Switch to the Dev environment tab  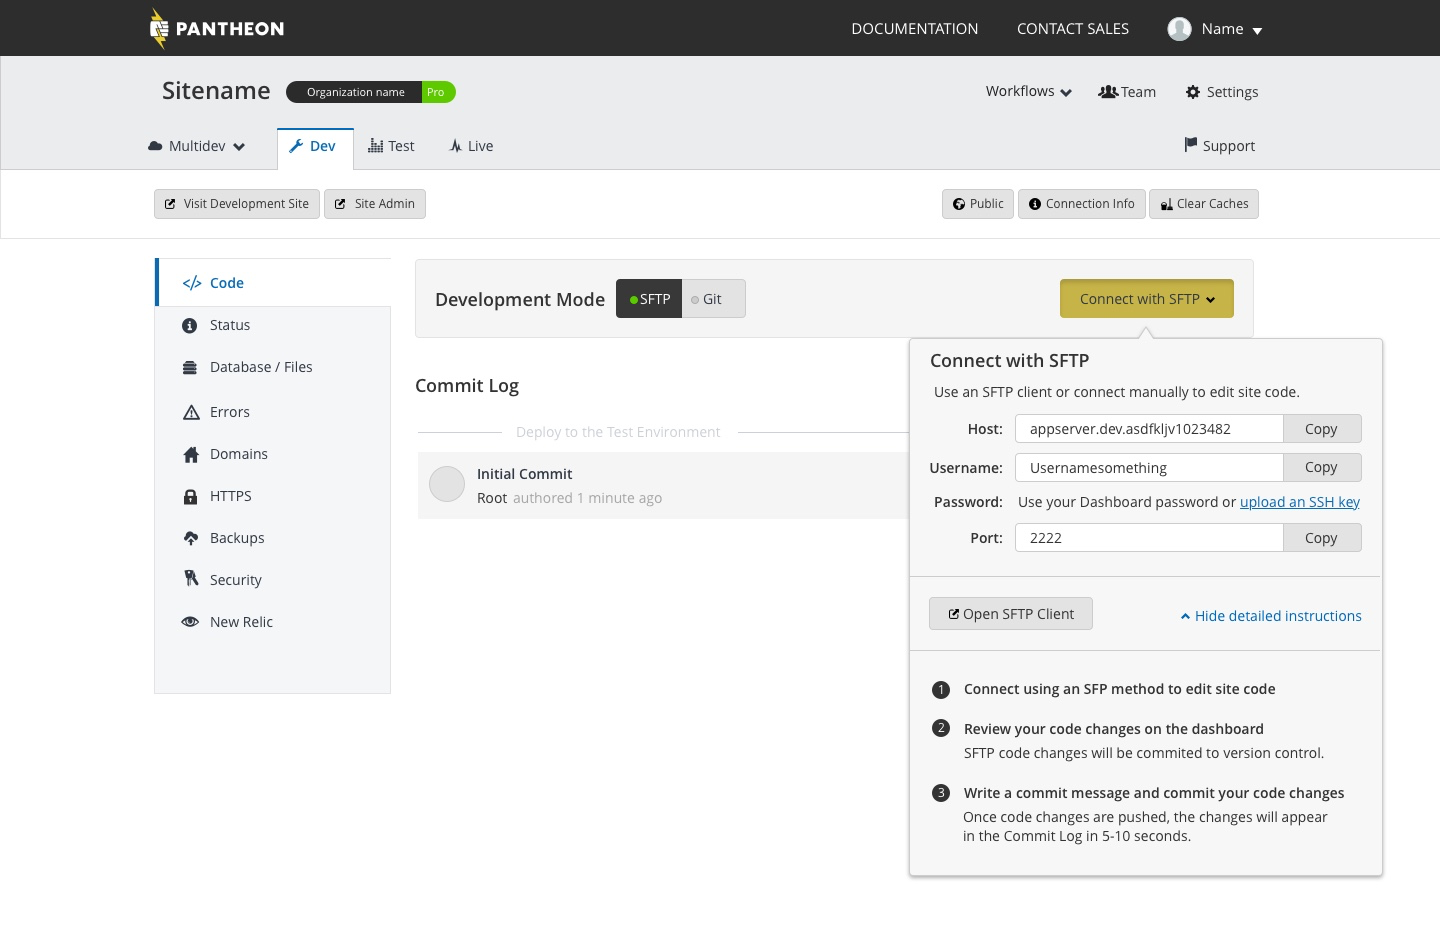pos(315,147)
